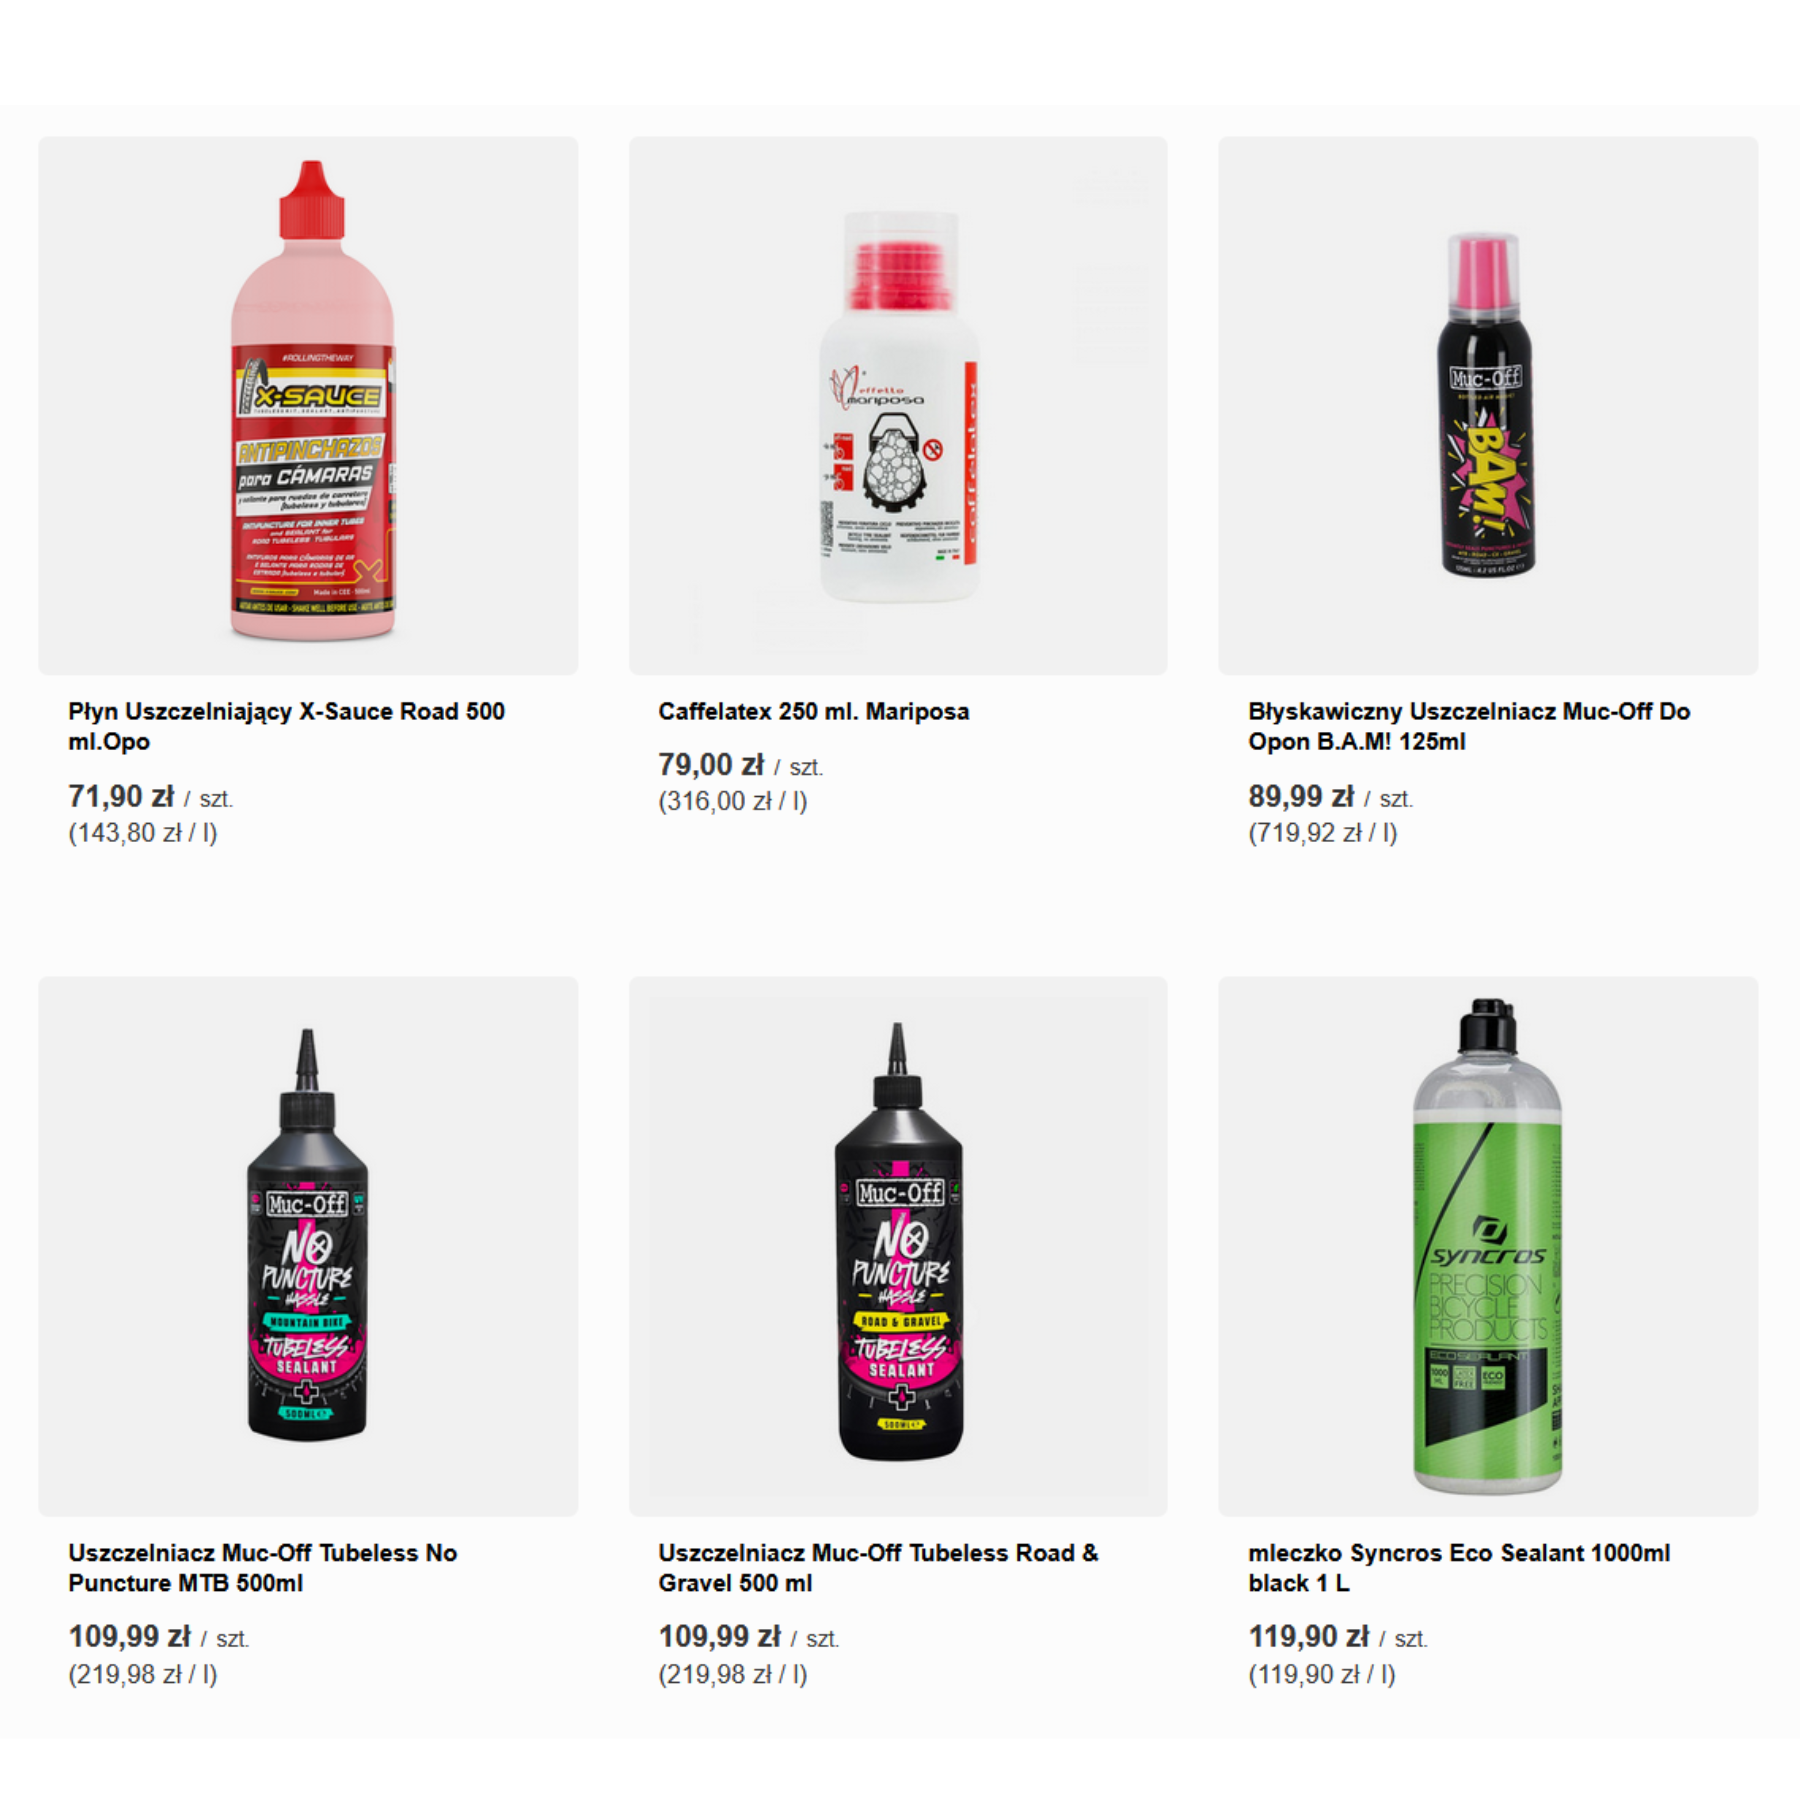Open the Muc-Off Road & Gravel bottle image
This screenshot has height=1800, width=1800.
[x=898, y=1246]
